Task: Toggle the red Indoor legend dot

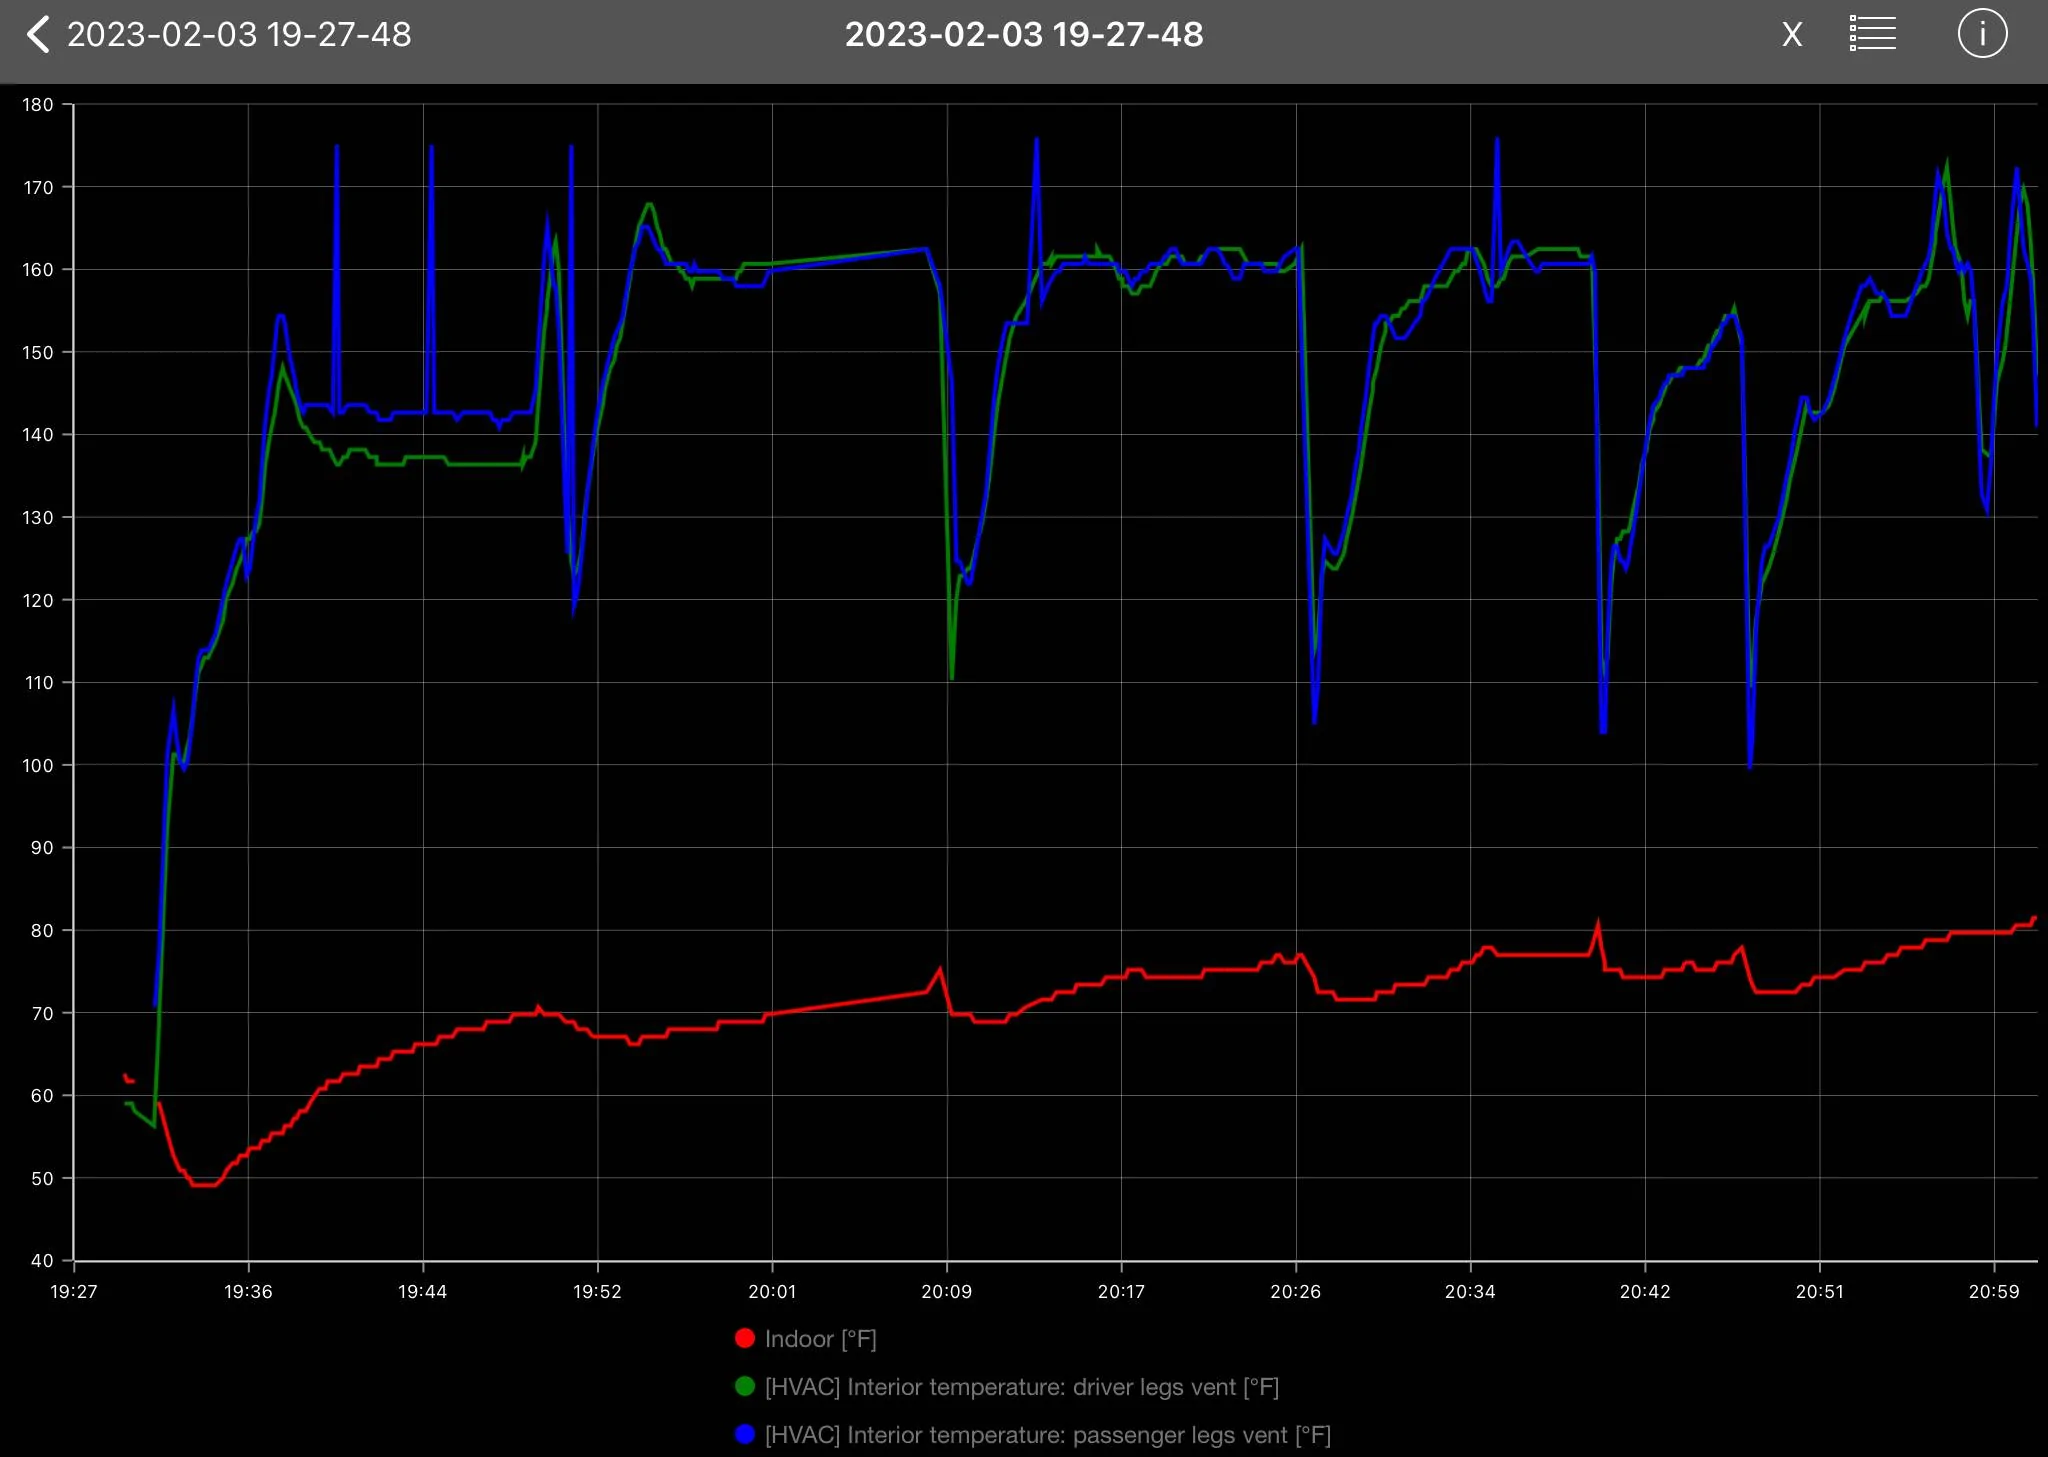Action: click(745, 1338)
